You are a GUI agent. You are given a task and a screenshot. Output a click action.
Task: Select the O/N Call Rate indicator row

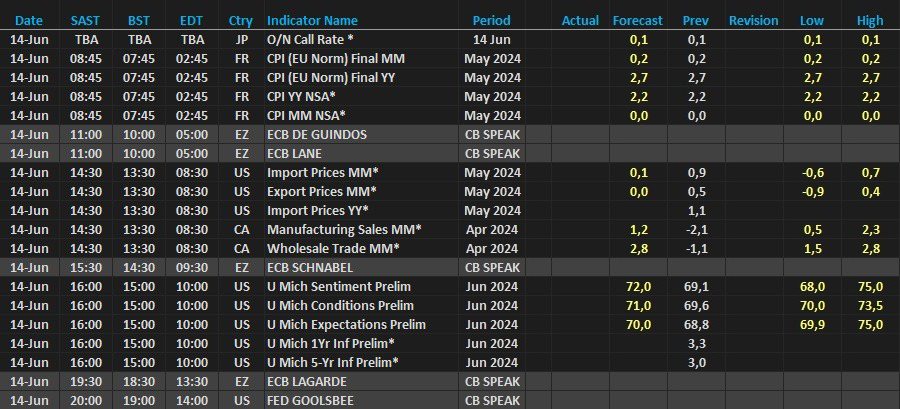[310, 39]
